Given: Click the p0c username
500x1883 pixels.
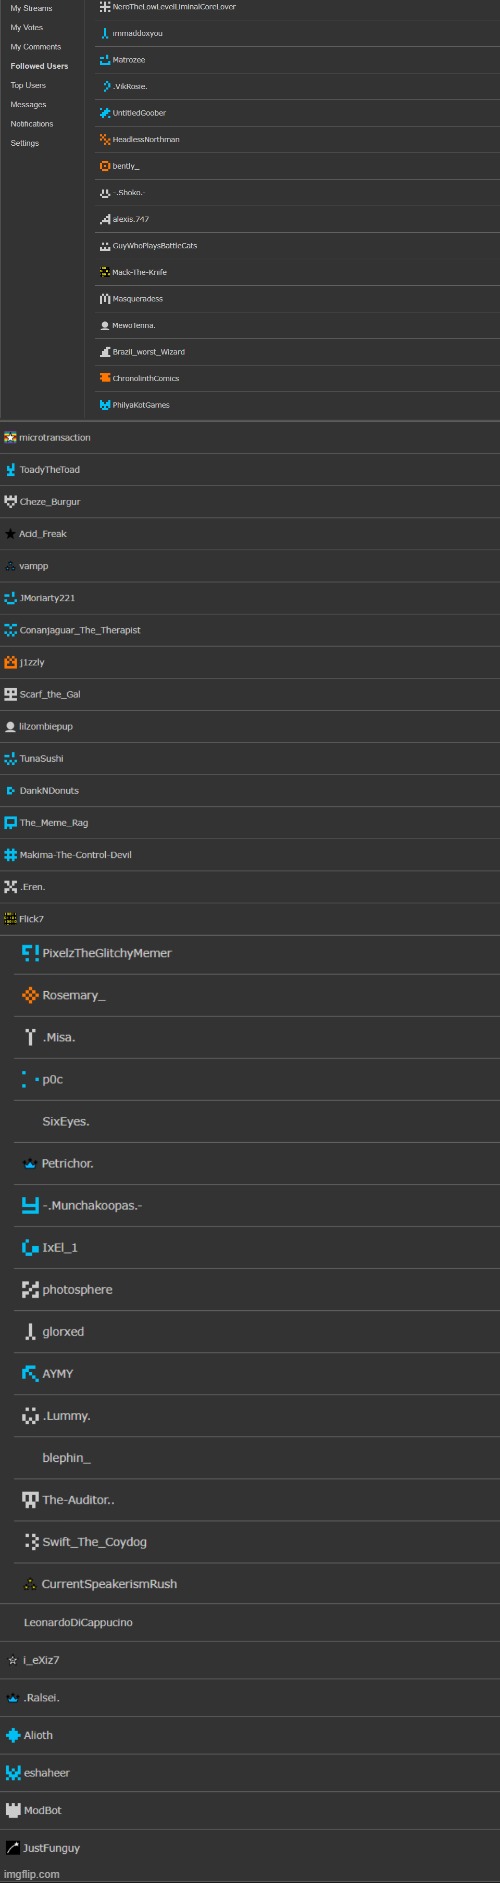Looking at the screenshot, I should tap(52, 1079).
